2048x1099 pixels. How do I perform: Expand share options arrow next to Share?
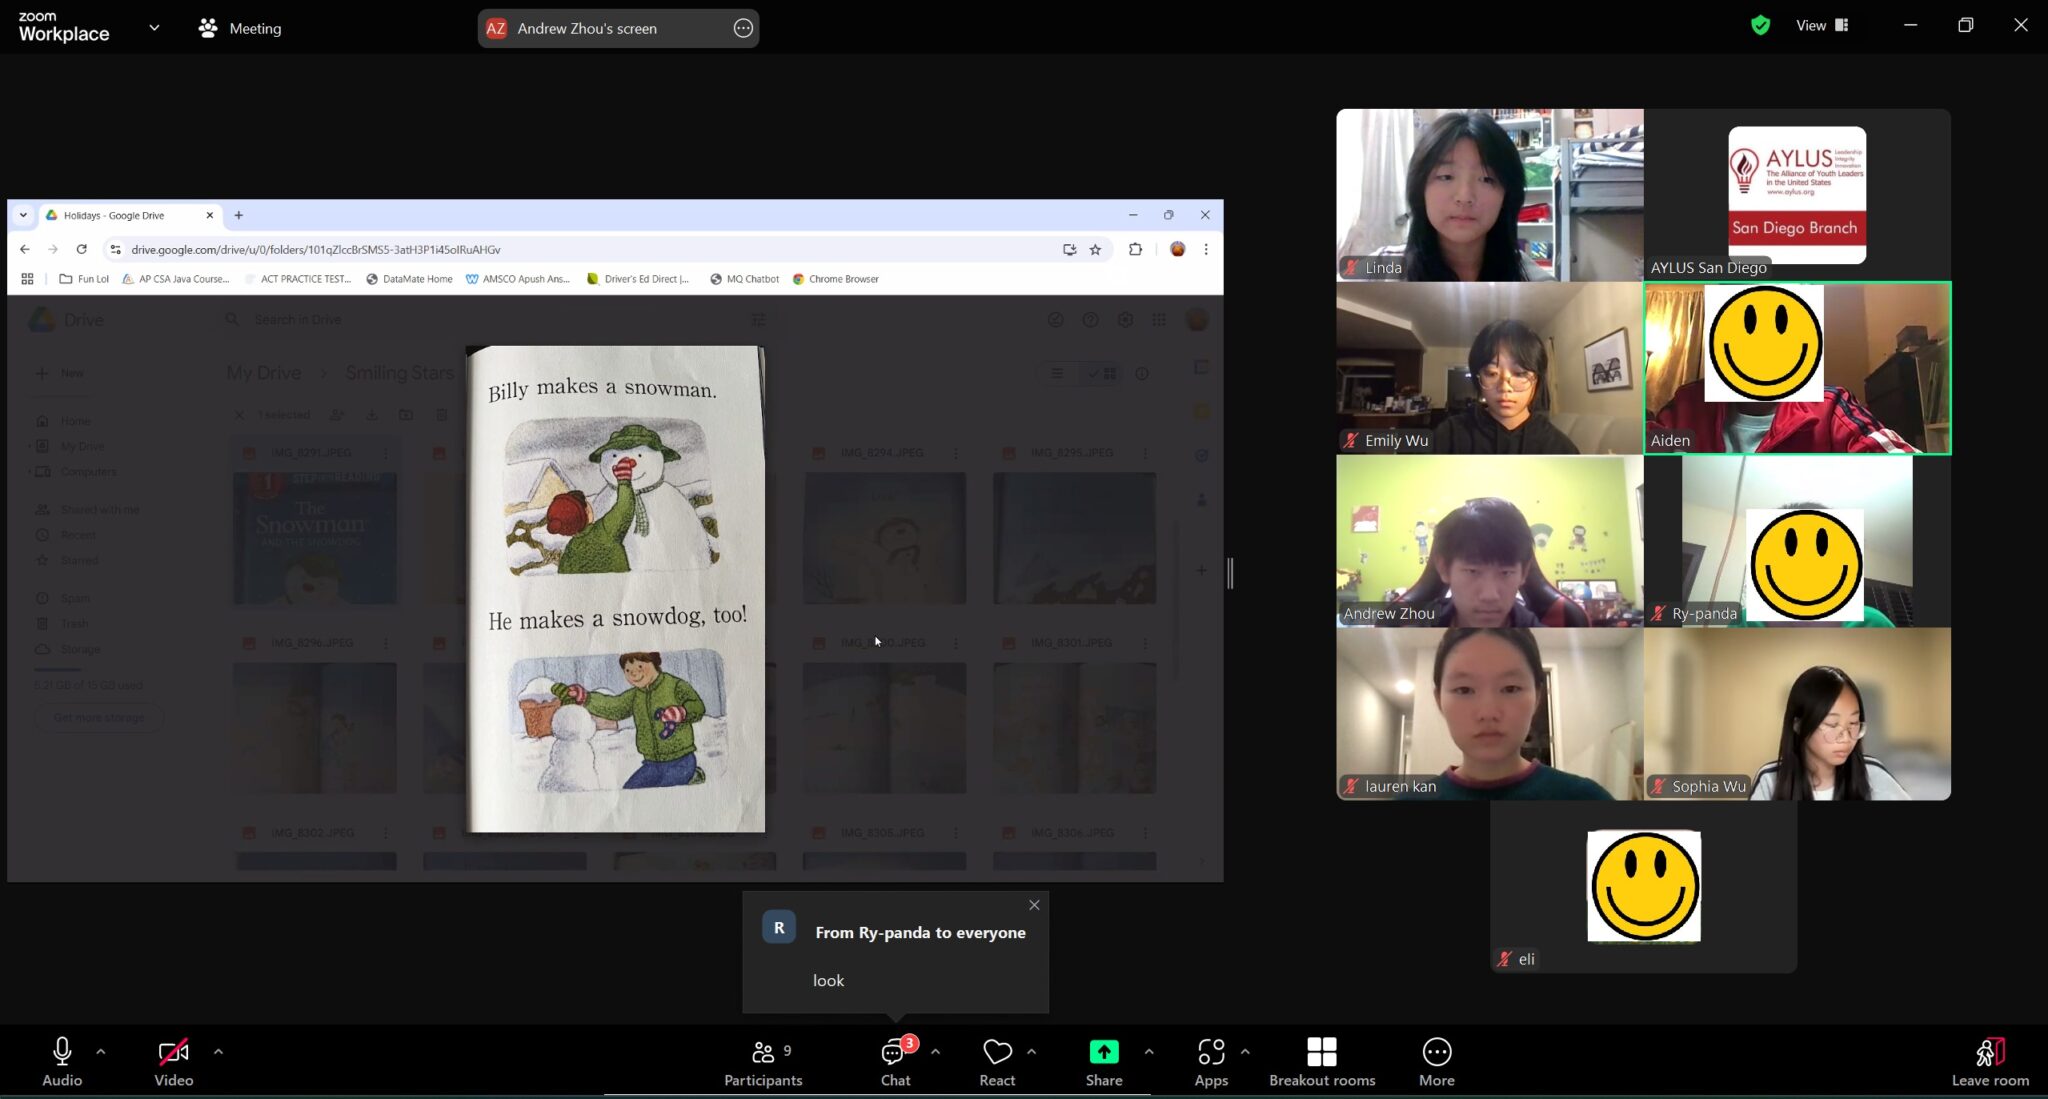[x=1148, y=1051]
